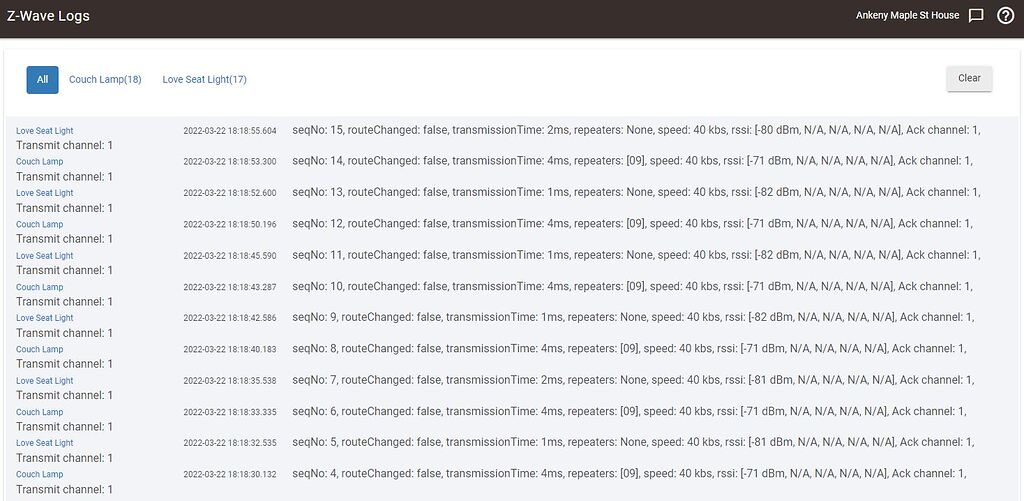Click the Z-Wave Logs page title
This screenshot has width=1024, height=501.
tap(48, 16)
